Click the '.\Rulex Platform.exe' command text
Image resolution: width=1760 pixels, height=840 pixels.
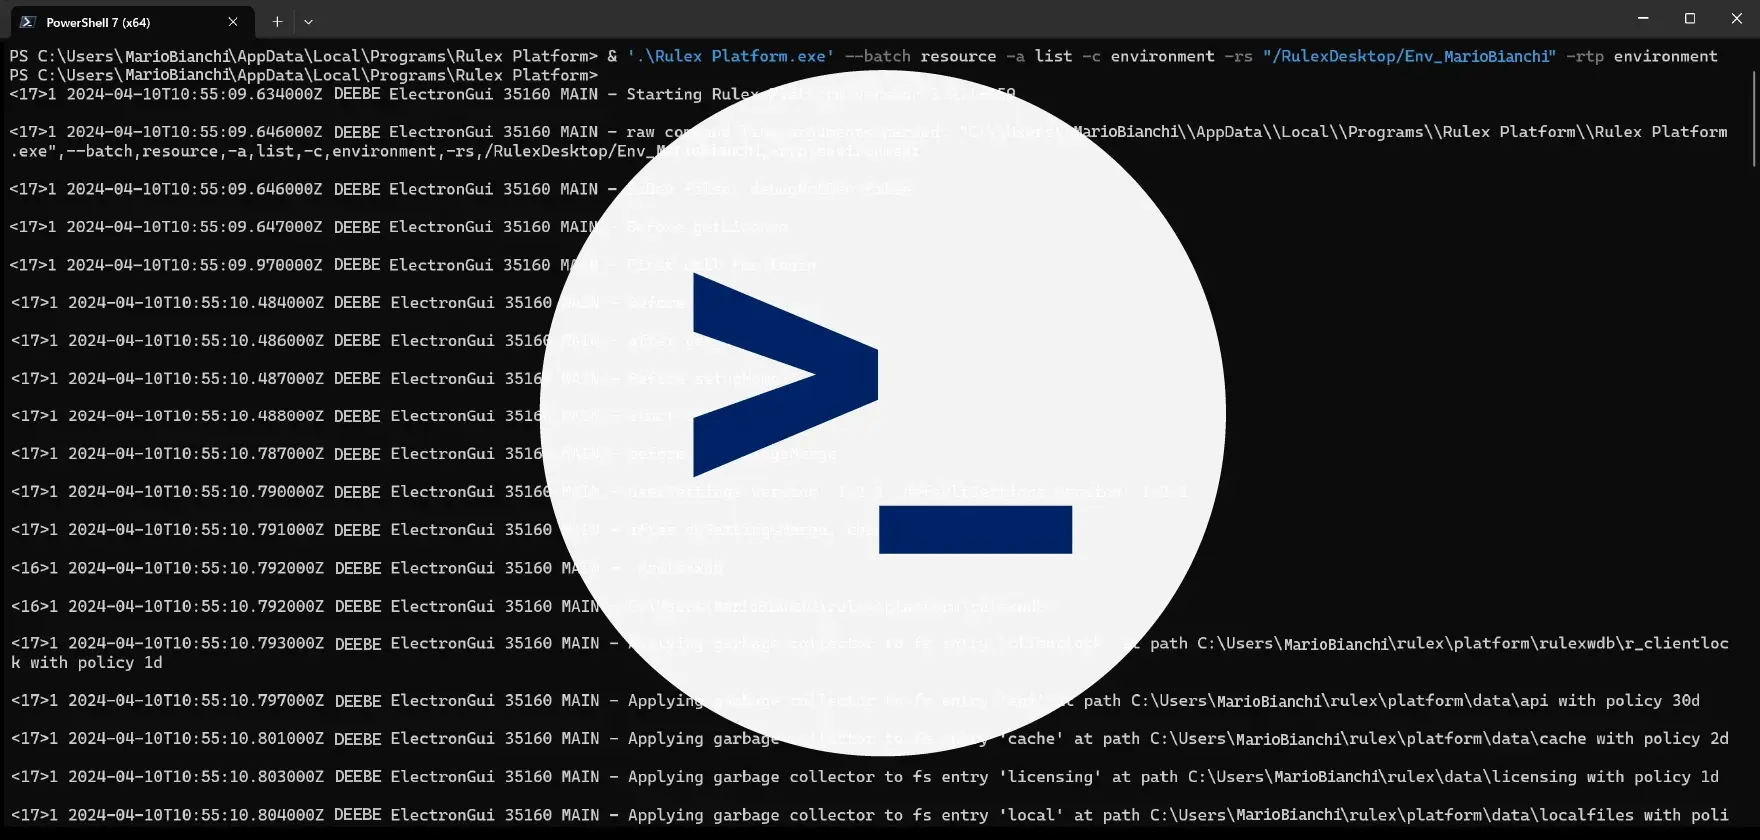click(730, 56)
